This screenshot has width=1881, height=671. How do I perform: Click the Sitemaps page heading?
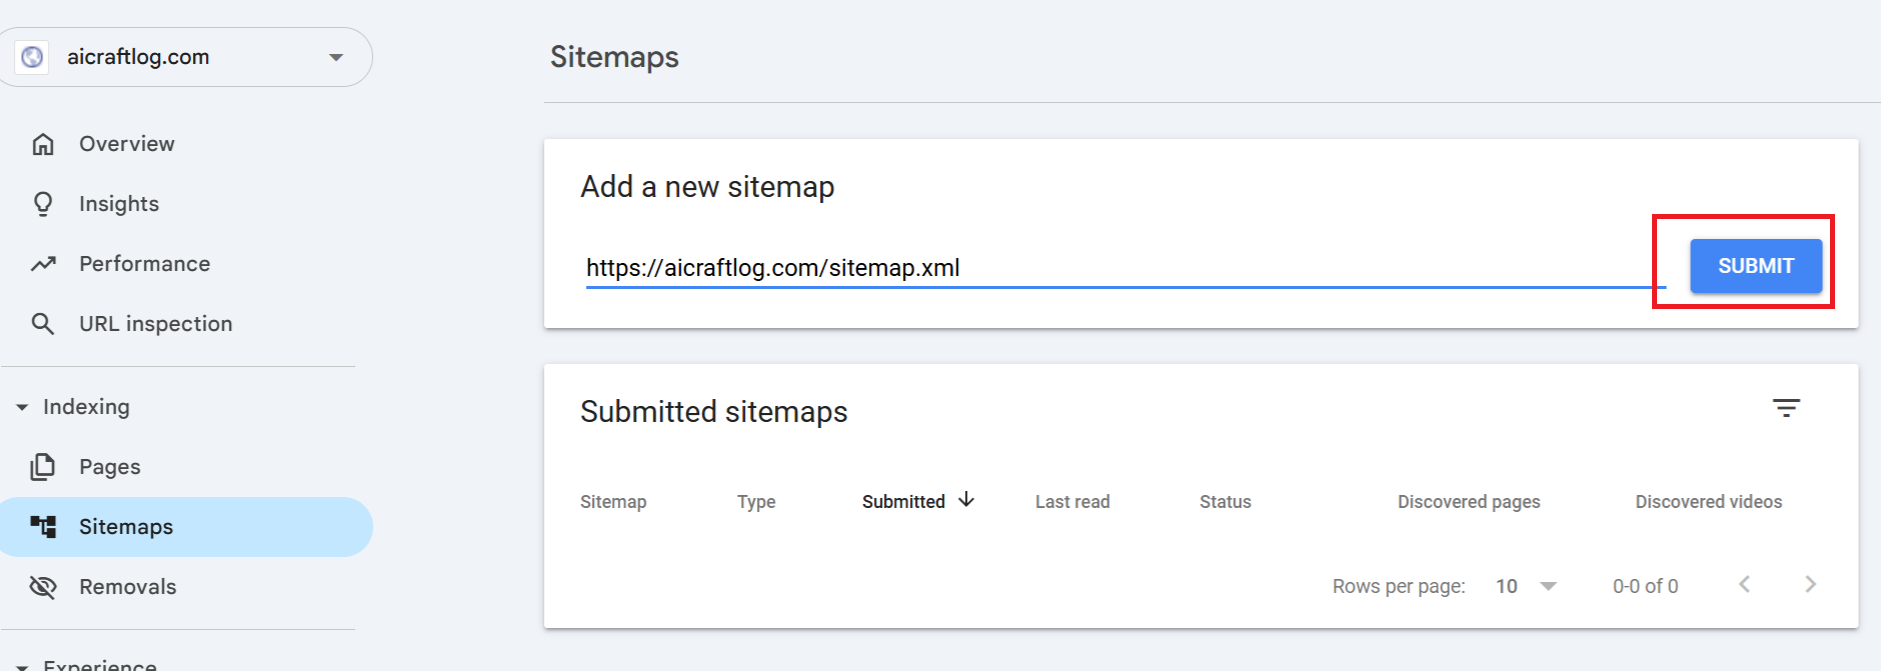[x=615, y=57]
